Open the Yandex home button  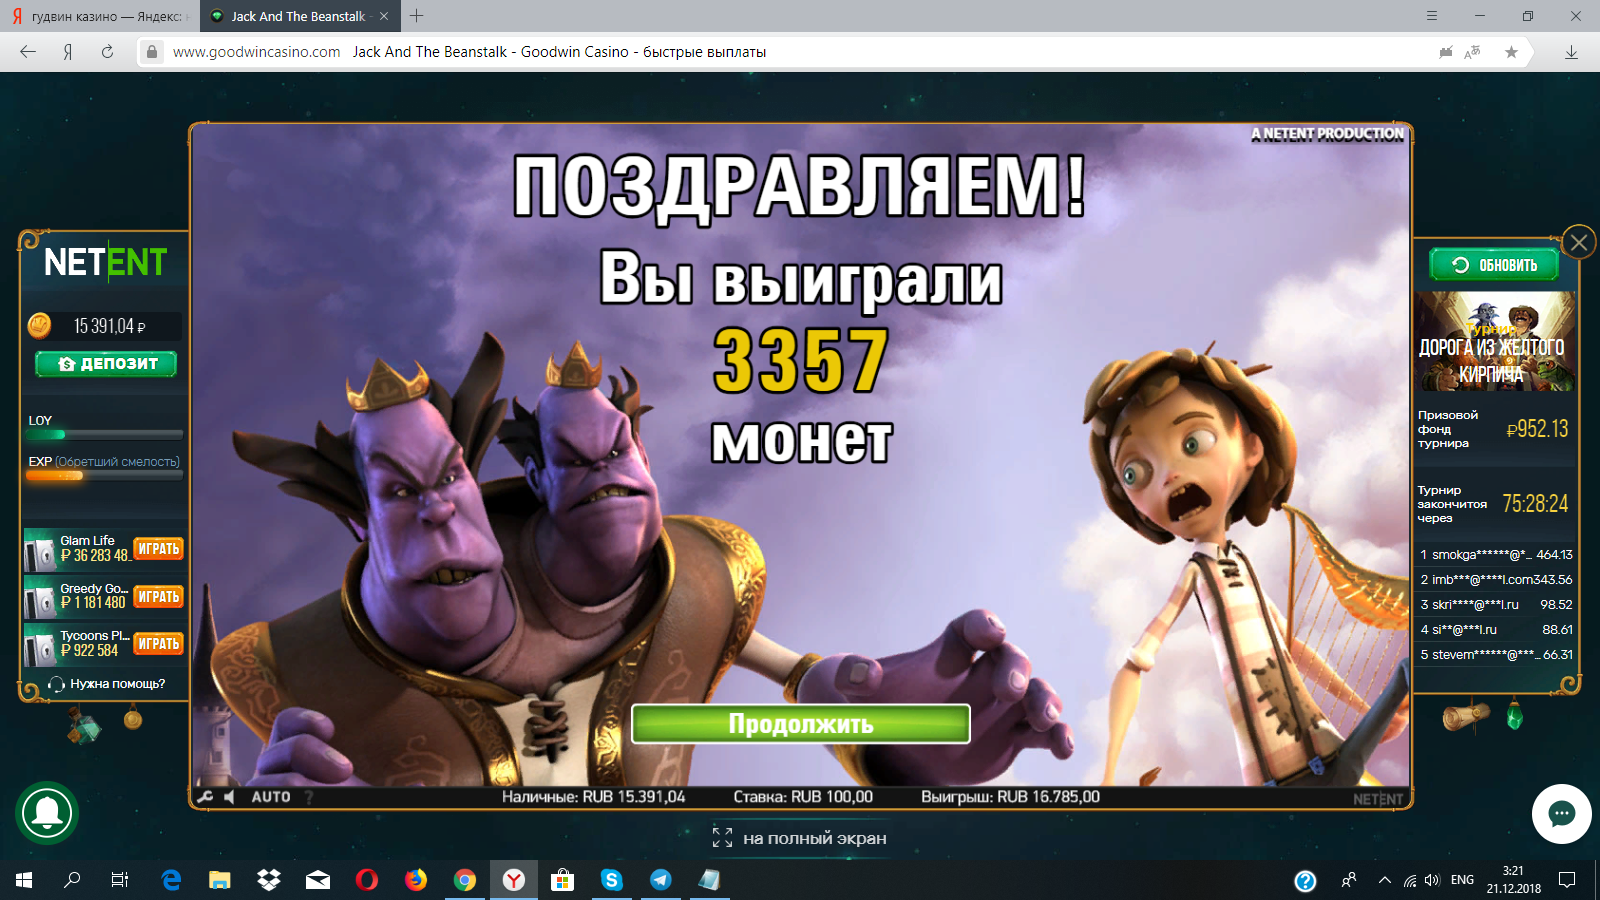68,52
